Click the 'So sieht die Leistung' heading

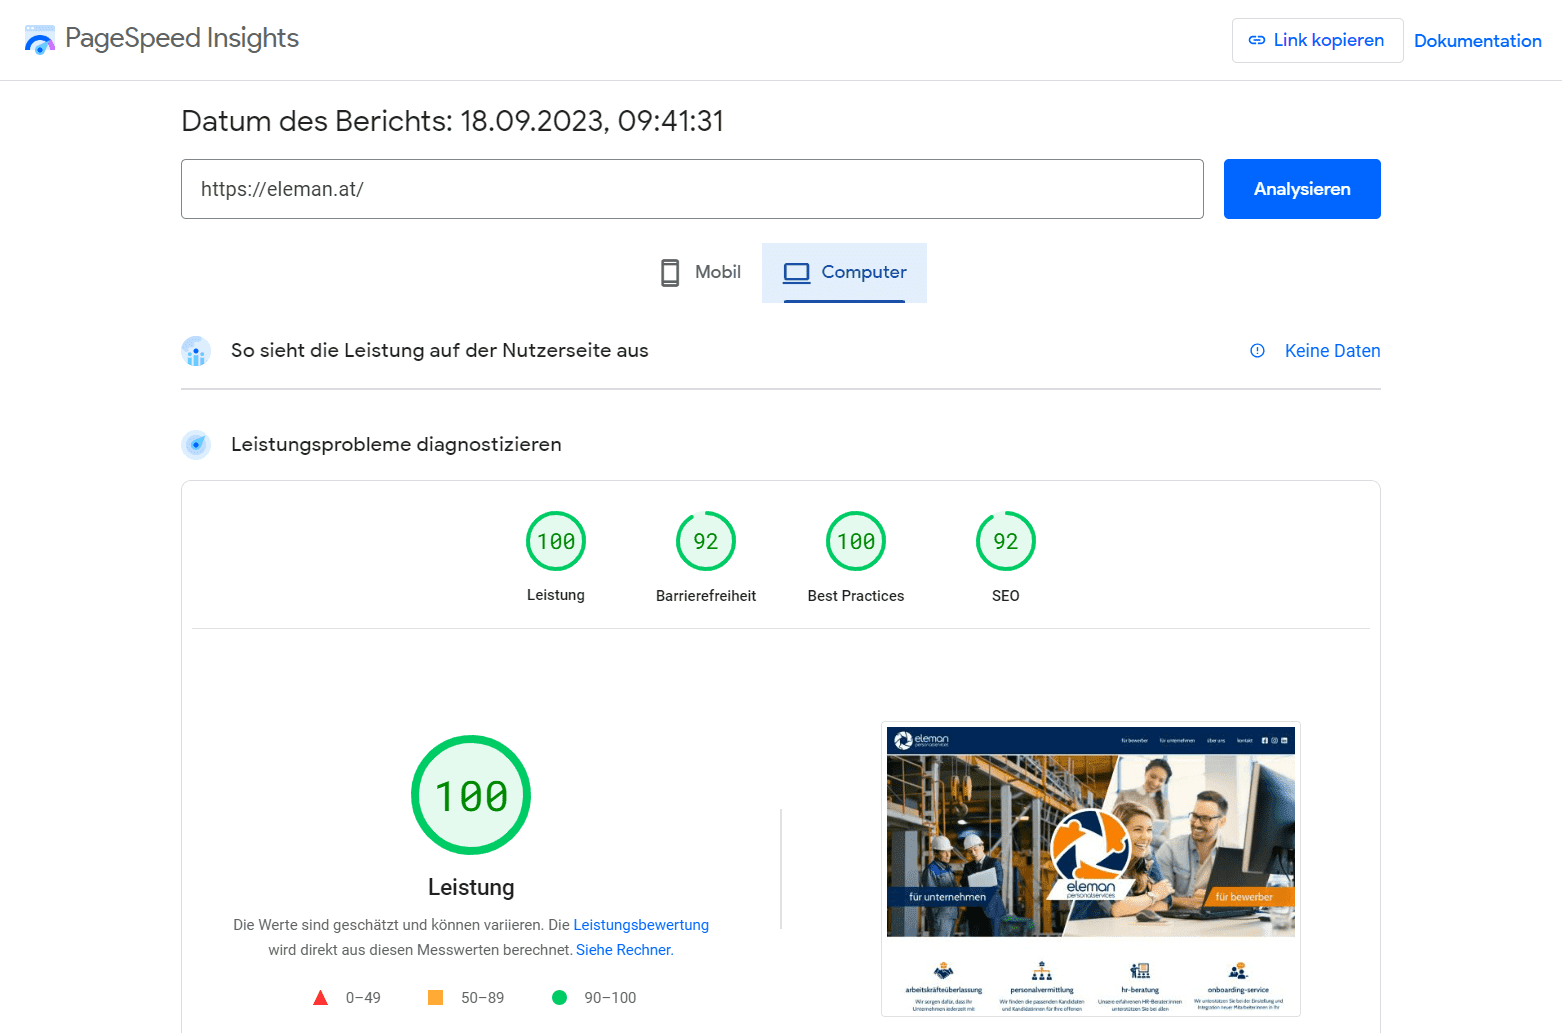click(x=440, y=351)
